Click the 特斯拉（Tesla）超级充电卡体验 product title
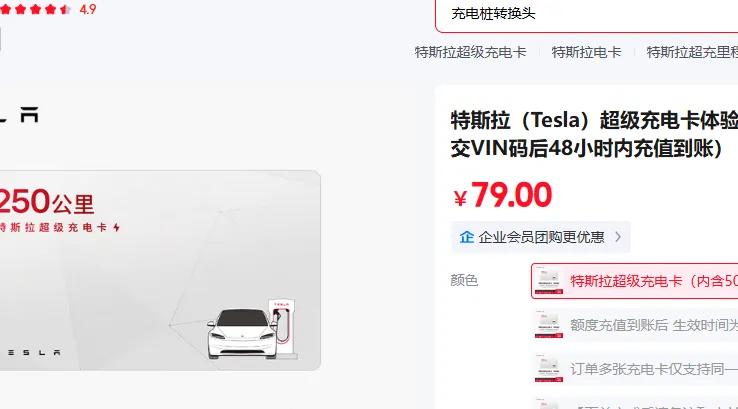Screen dimensions: 738x409 pyautogui.click(x=594, y=134)
